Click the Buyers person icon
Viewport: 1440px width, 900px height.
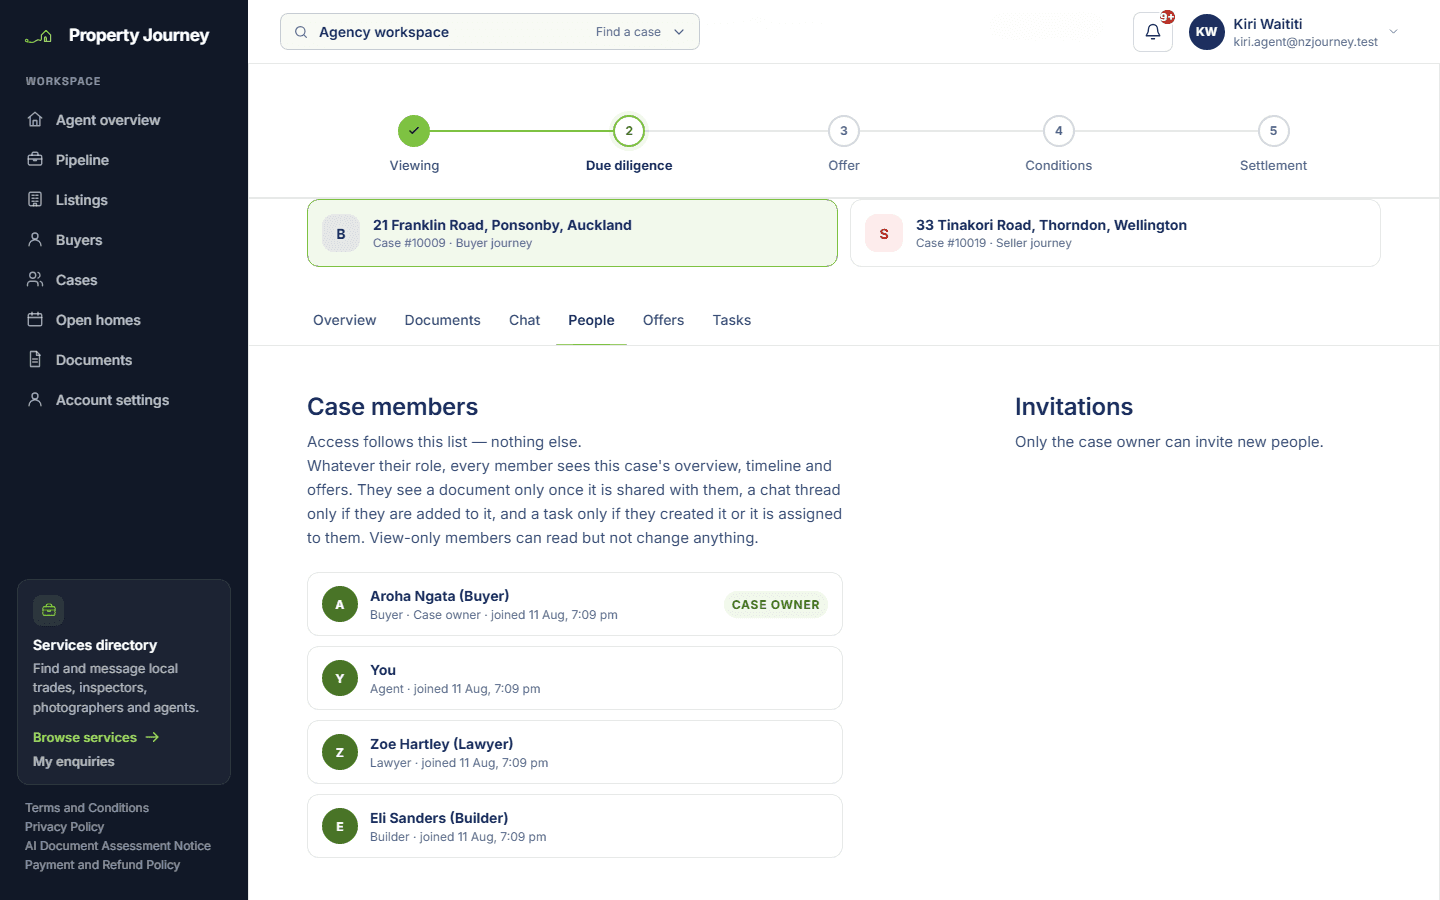[x=35, y=240]
